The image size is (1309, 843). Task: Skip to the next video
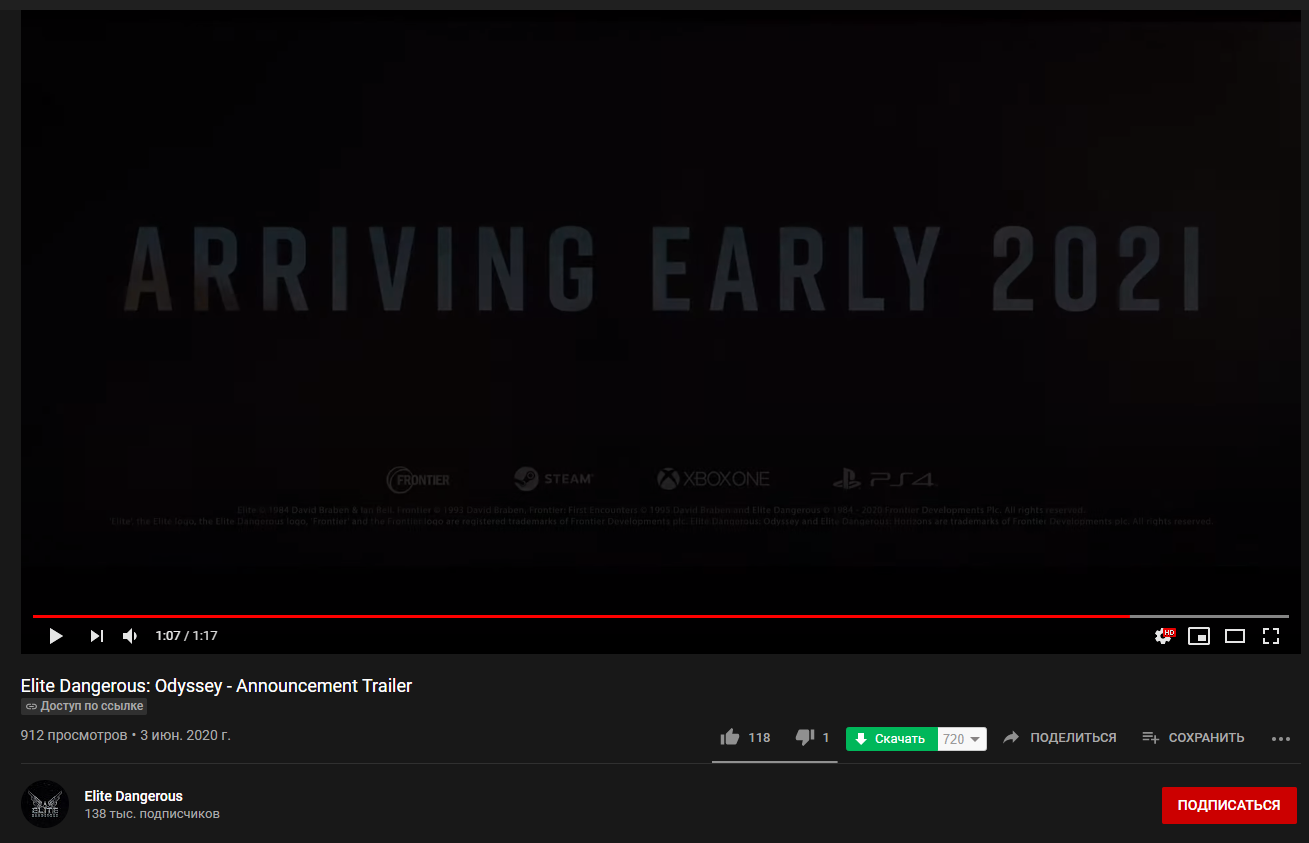[96, 636]
